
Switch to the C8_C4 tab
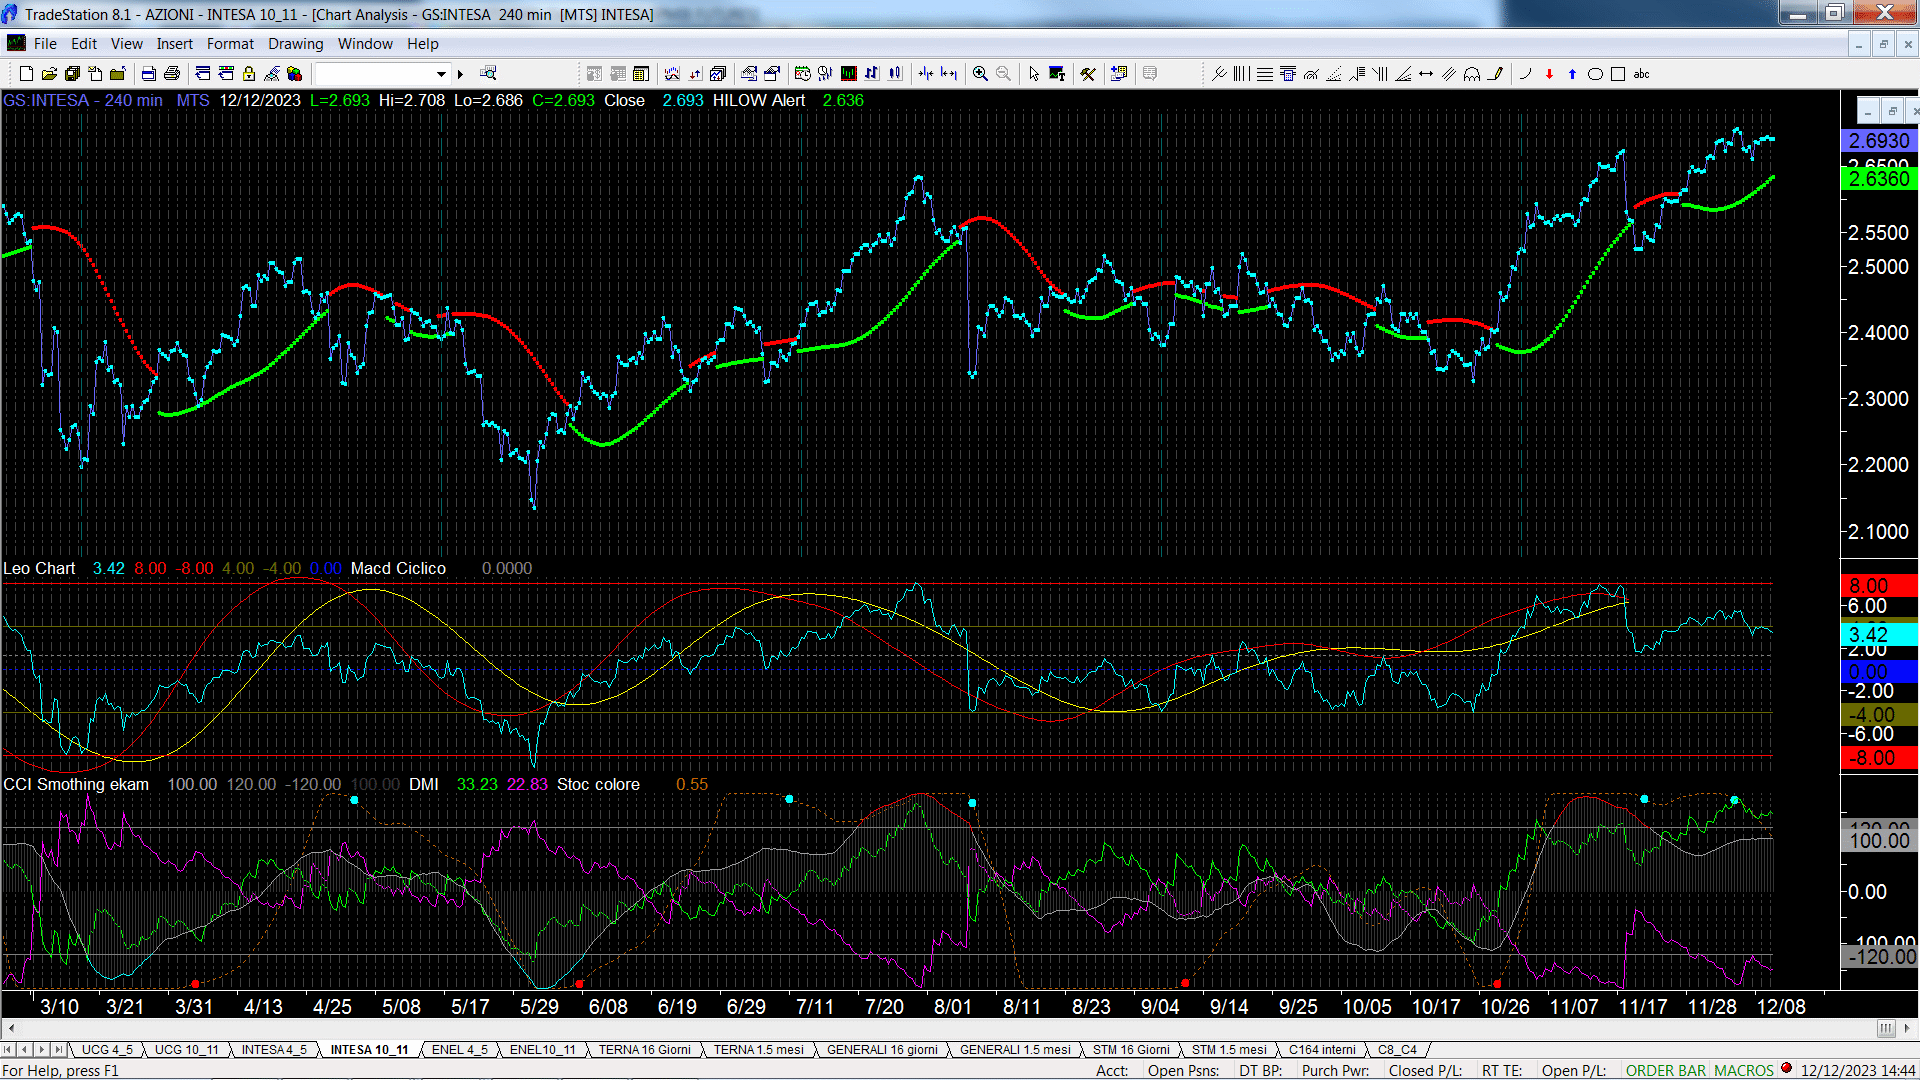(x=1397, y=1050)
